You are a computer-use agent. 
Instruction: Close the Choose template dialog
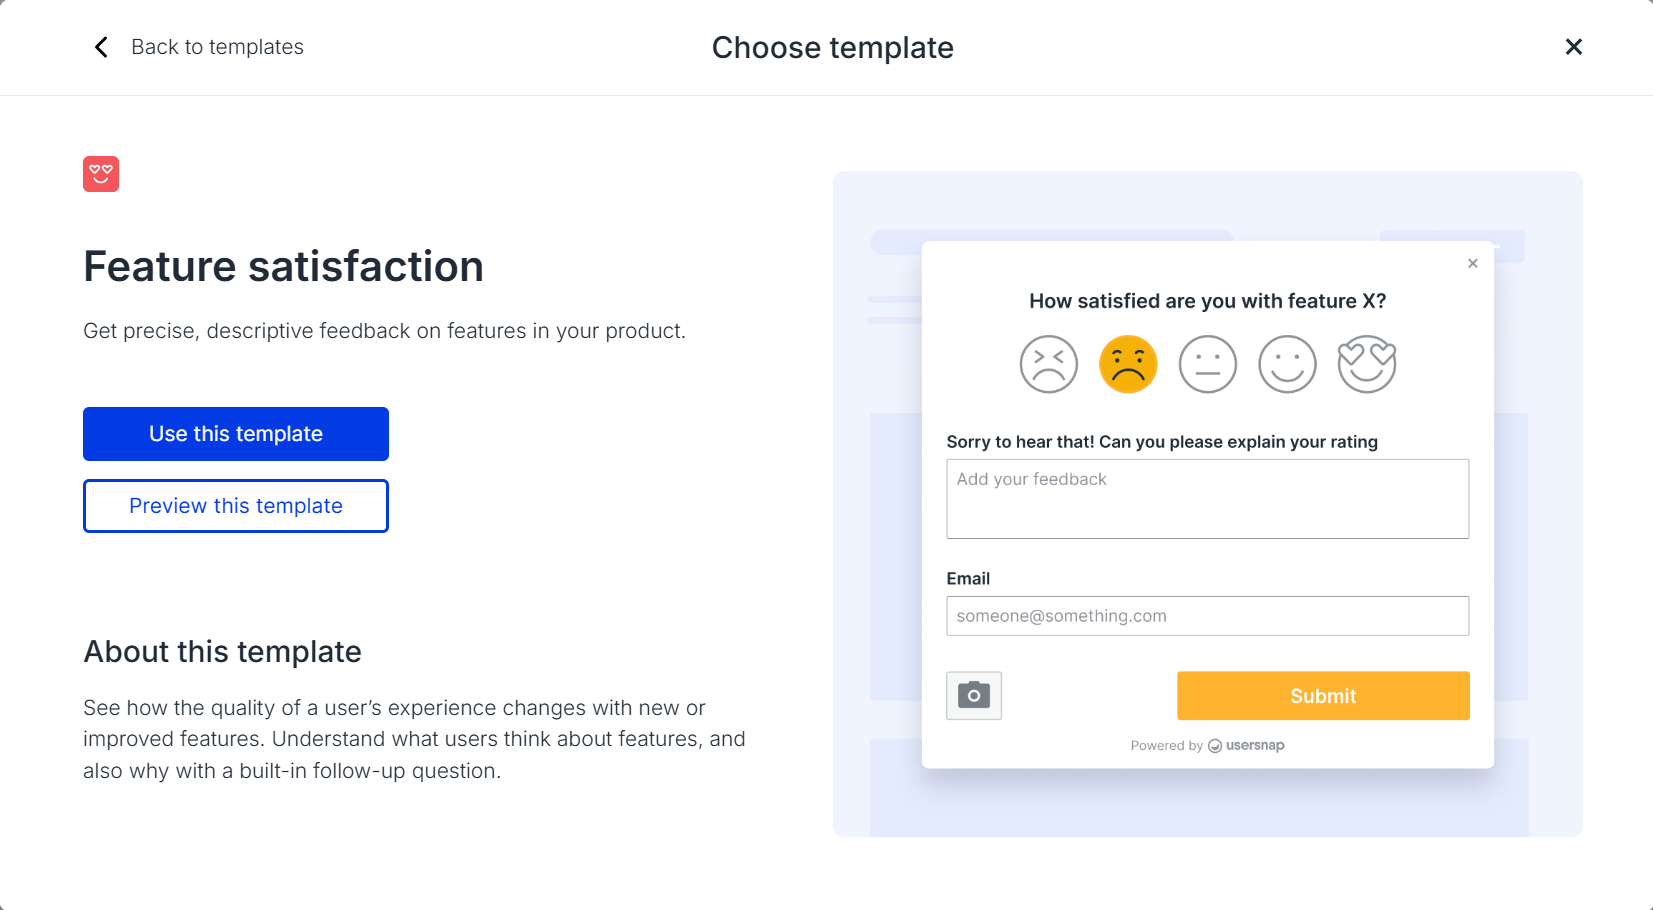pos(1573,47)
